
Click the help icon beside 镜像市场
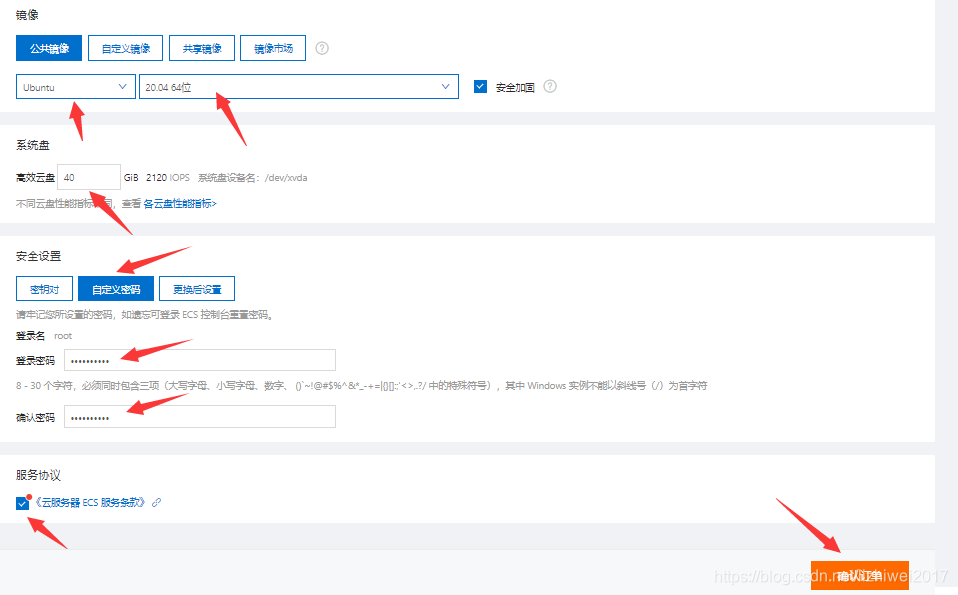pyautogui.click(x=322, y=48)
